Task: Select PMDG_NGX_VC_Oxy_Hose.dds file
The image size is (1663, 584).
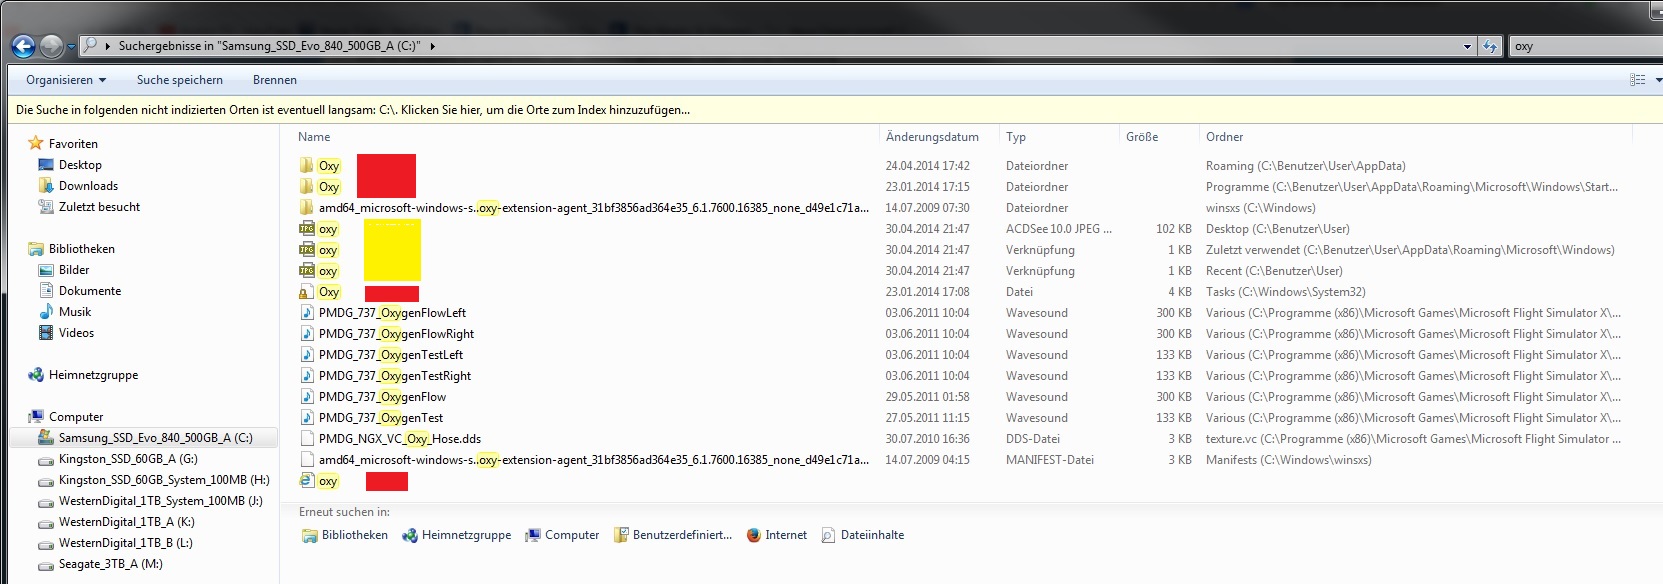Action: click(x=400, y=439)
